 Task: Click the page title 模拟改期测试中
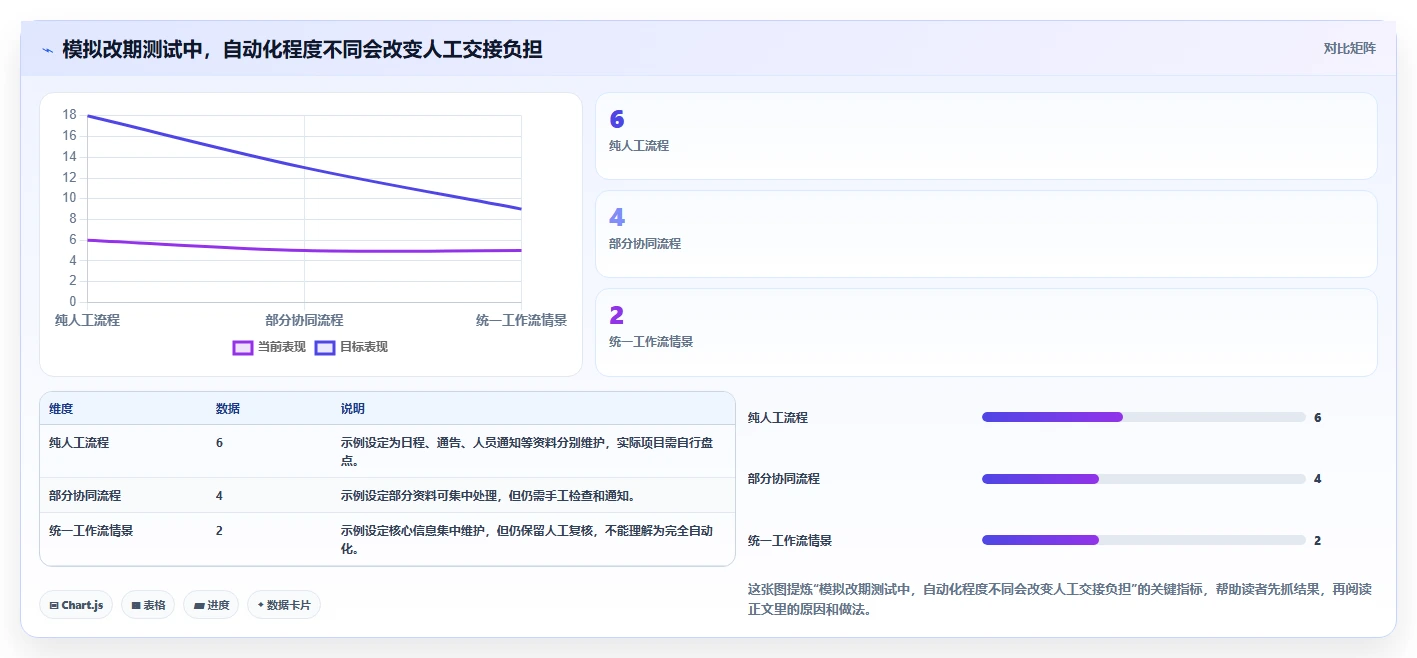coord(302,49)
